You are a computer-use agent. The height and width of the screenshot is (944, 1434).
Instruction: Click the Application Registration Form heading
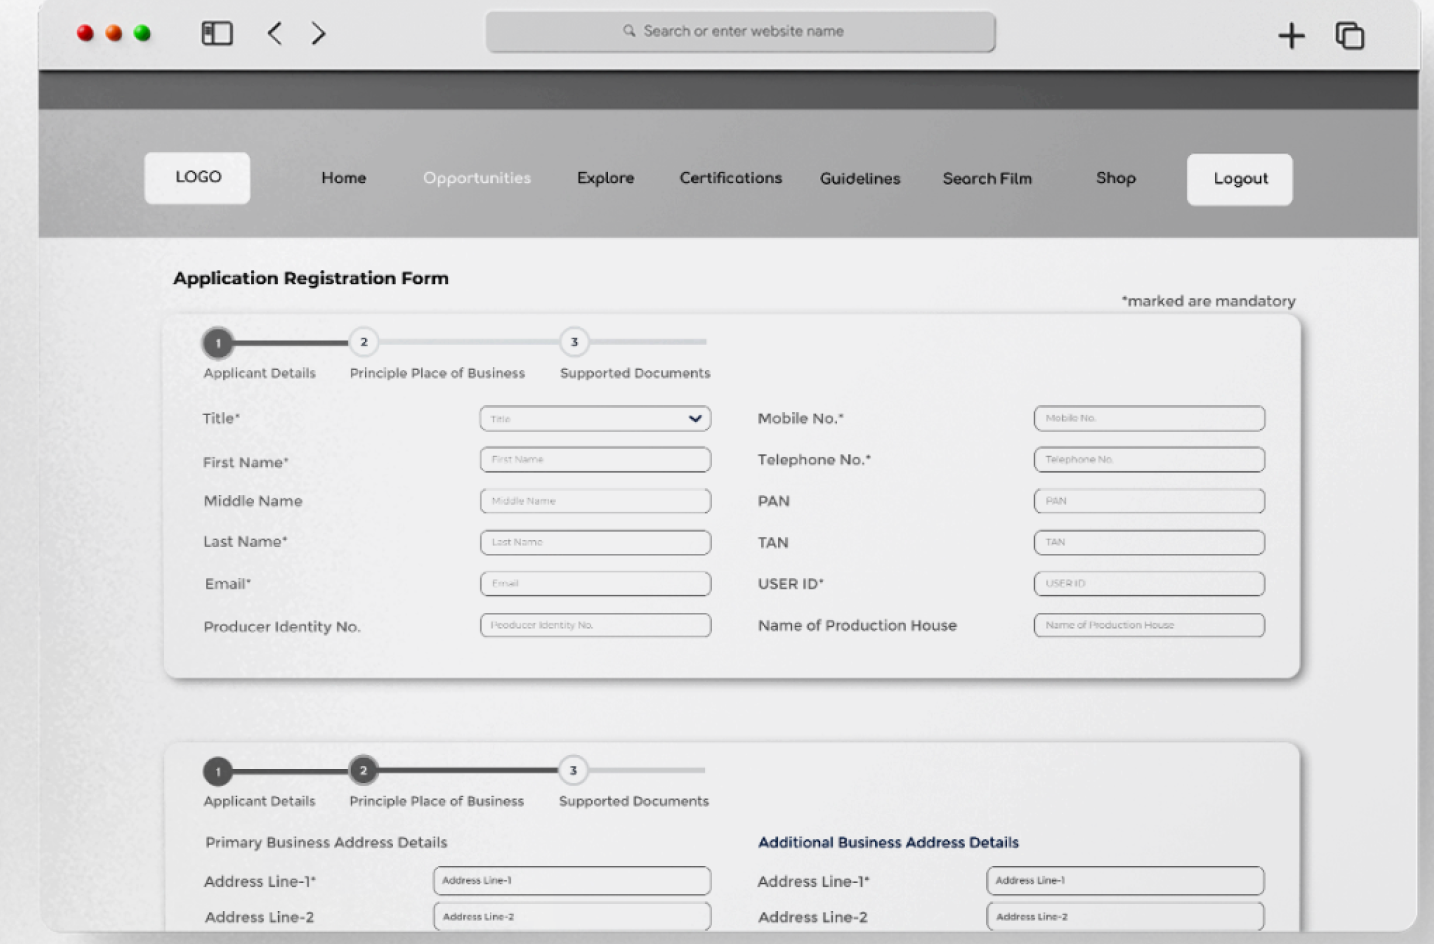click(311, 278)
